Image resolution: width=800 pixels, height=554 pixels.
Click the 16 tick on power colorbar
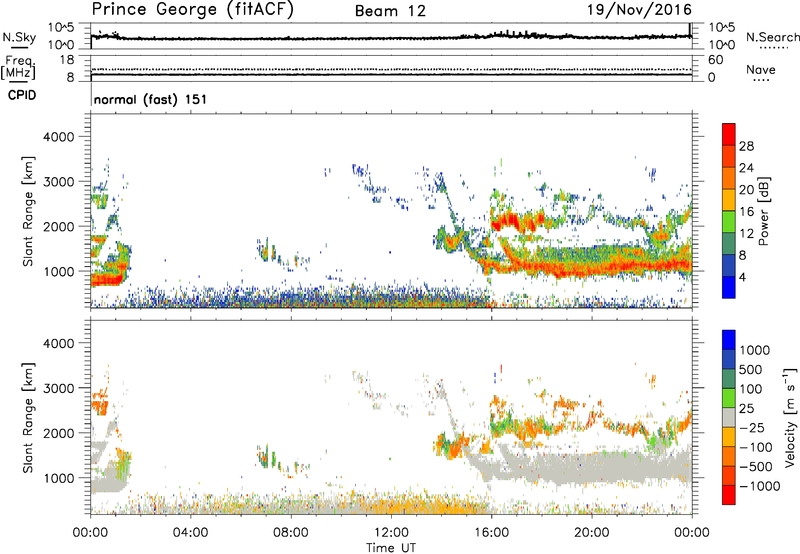tap(746, 212)
